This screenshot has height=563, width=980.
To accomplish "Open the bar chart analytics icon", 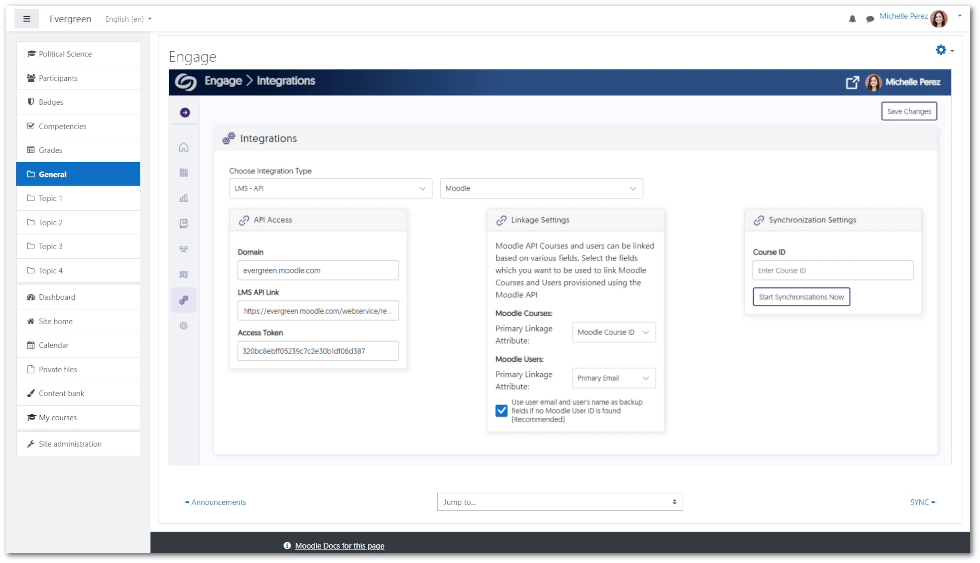I will (x=184, y=198).
